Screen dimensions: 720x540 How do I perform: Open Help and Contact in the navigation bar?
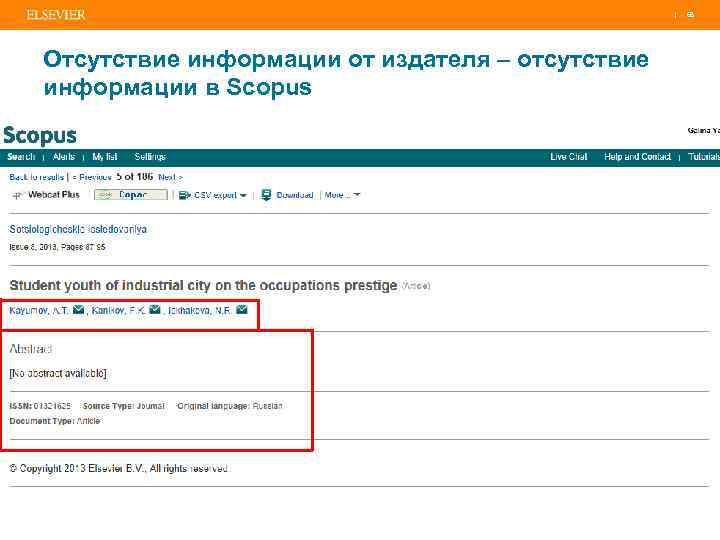click(637, 157)
